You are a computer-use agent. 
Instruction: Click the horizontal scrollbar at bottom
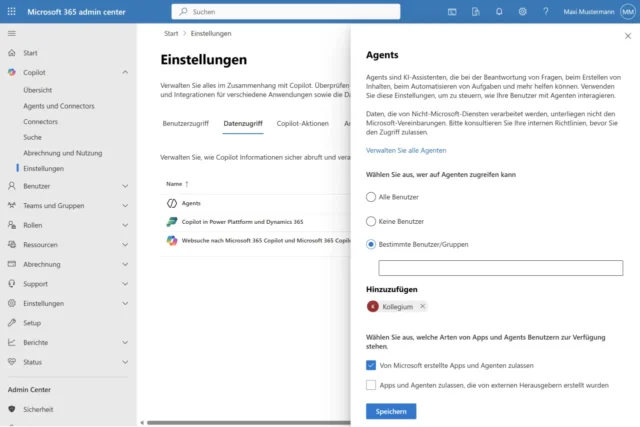(x=248, y=423)
